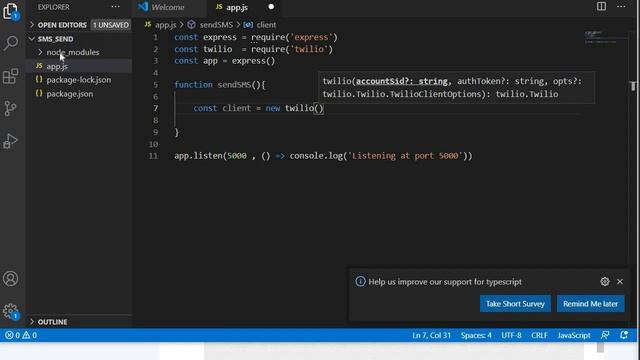Open notification settings gear icon
This screenshot has width=640, height=360.
click(x=604, y=281)
